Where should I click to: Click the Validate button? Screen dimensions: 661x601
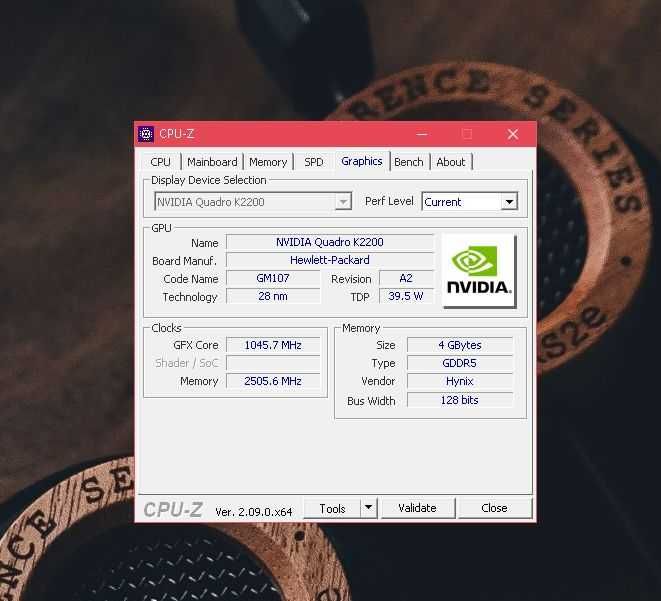(417, 508)
